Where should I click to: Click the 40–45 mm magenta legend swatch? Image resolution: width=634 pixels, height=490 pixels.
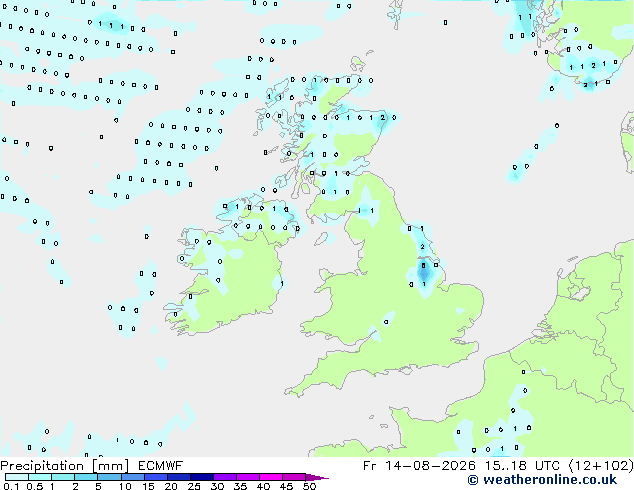click(271, 477)
